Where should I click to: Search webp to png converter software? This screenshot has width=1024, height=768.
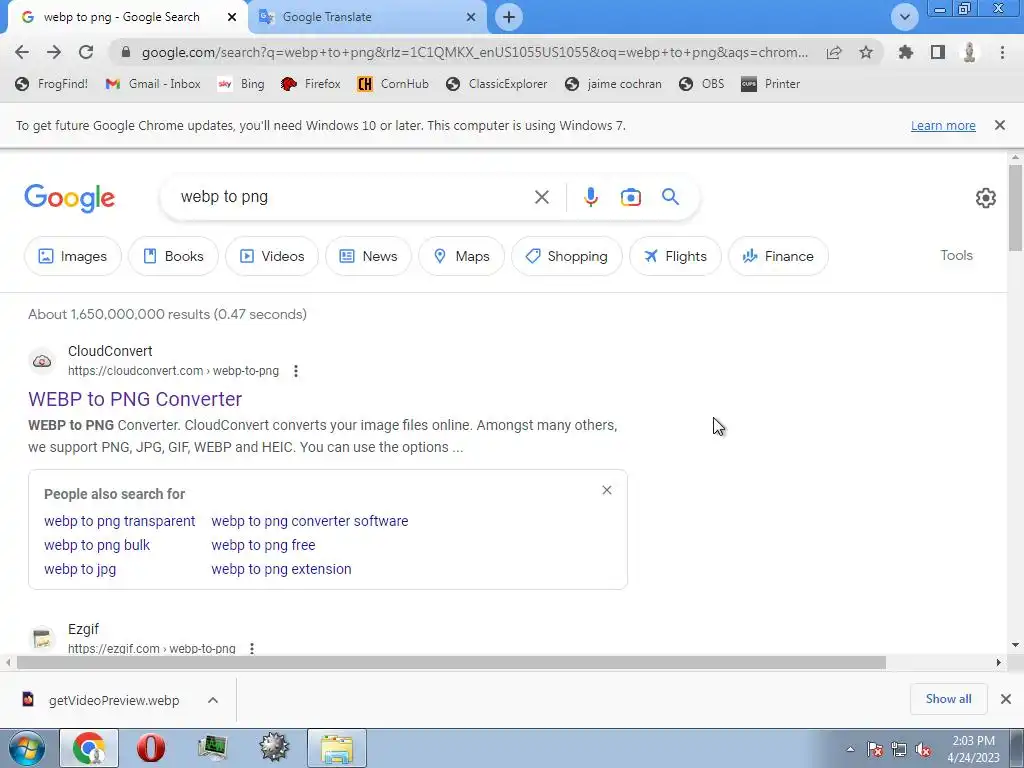pos(310,521)
